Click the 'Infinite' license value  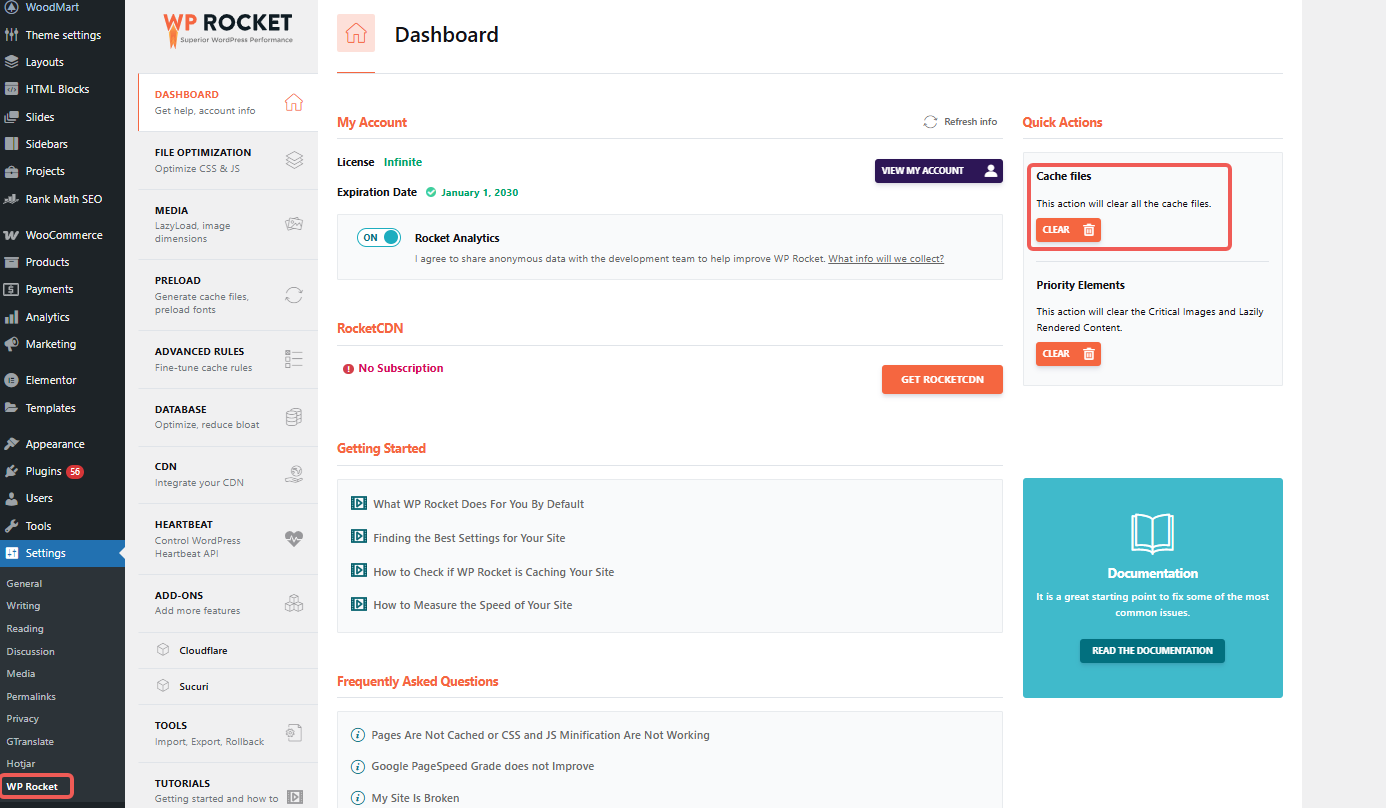(x=403, y=162)
